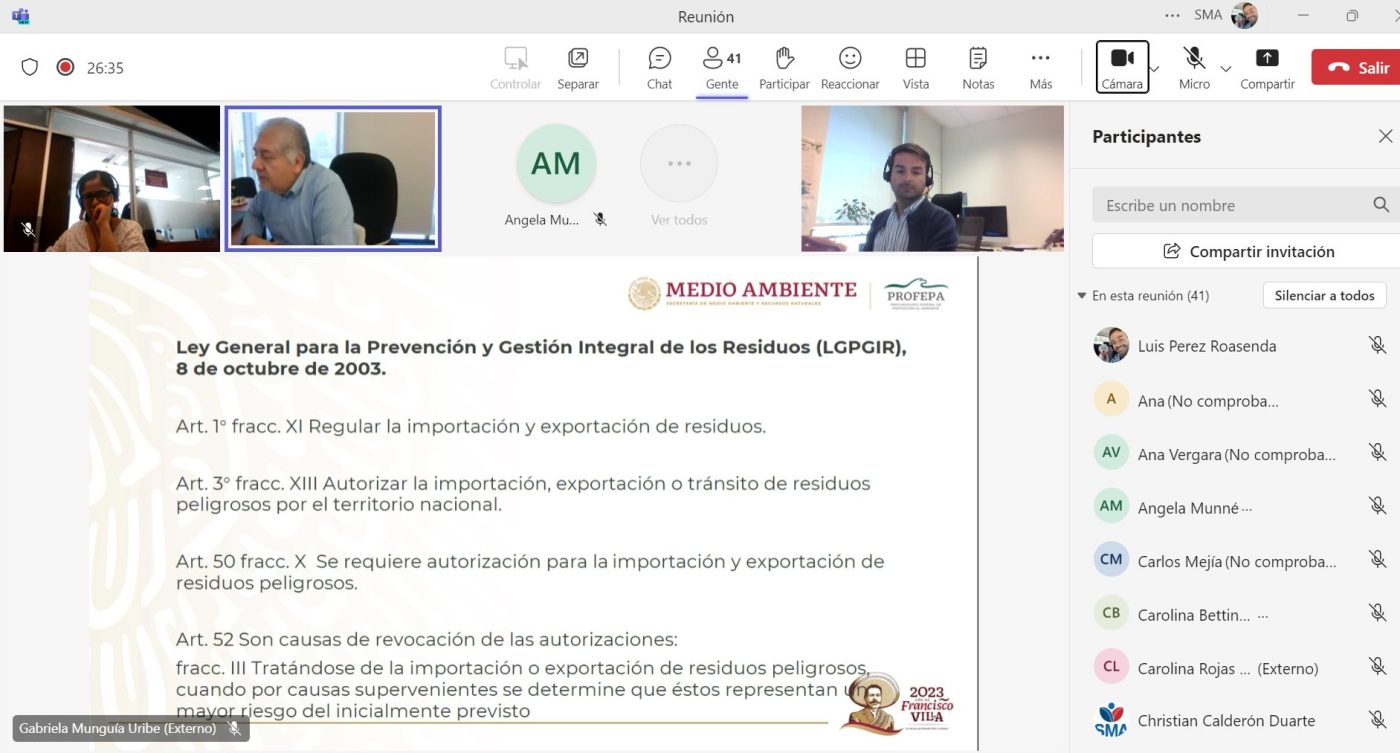Click the Microsoft Teams logo icon

20,16
